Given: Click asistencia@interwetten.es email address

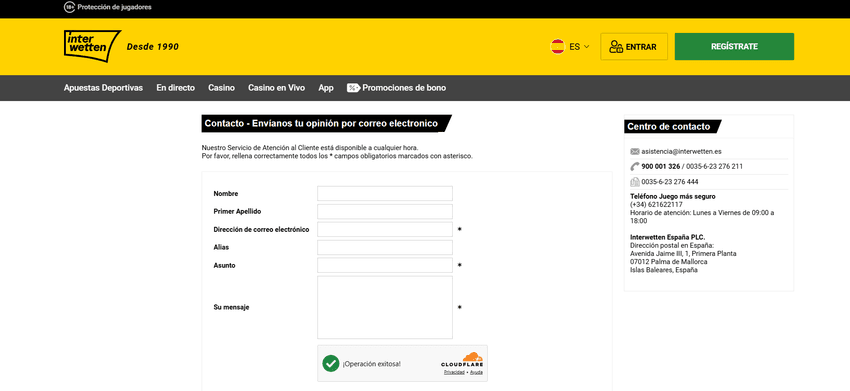Looking at the screenshot, I should (681, 152).
